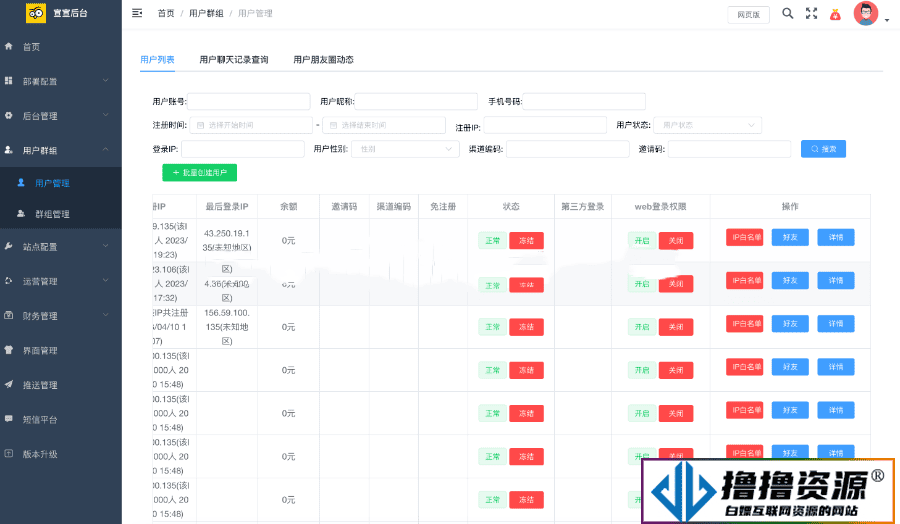Click the 最后登录IP column header

point(227,207)
